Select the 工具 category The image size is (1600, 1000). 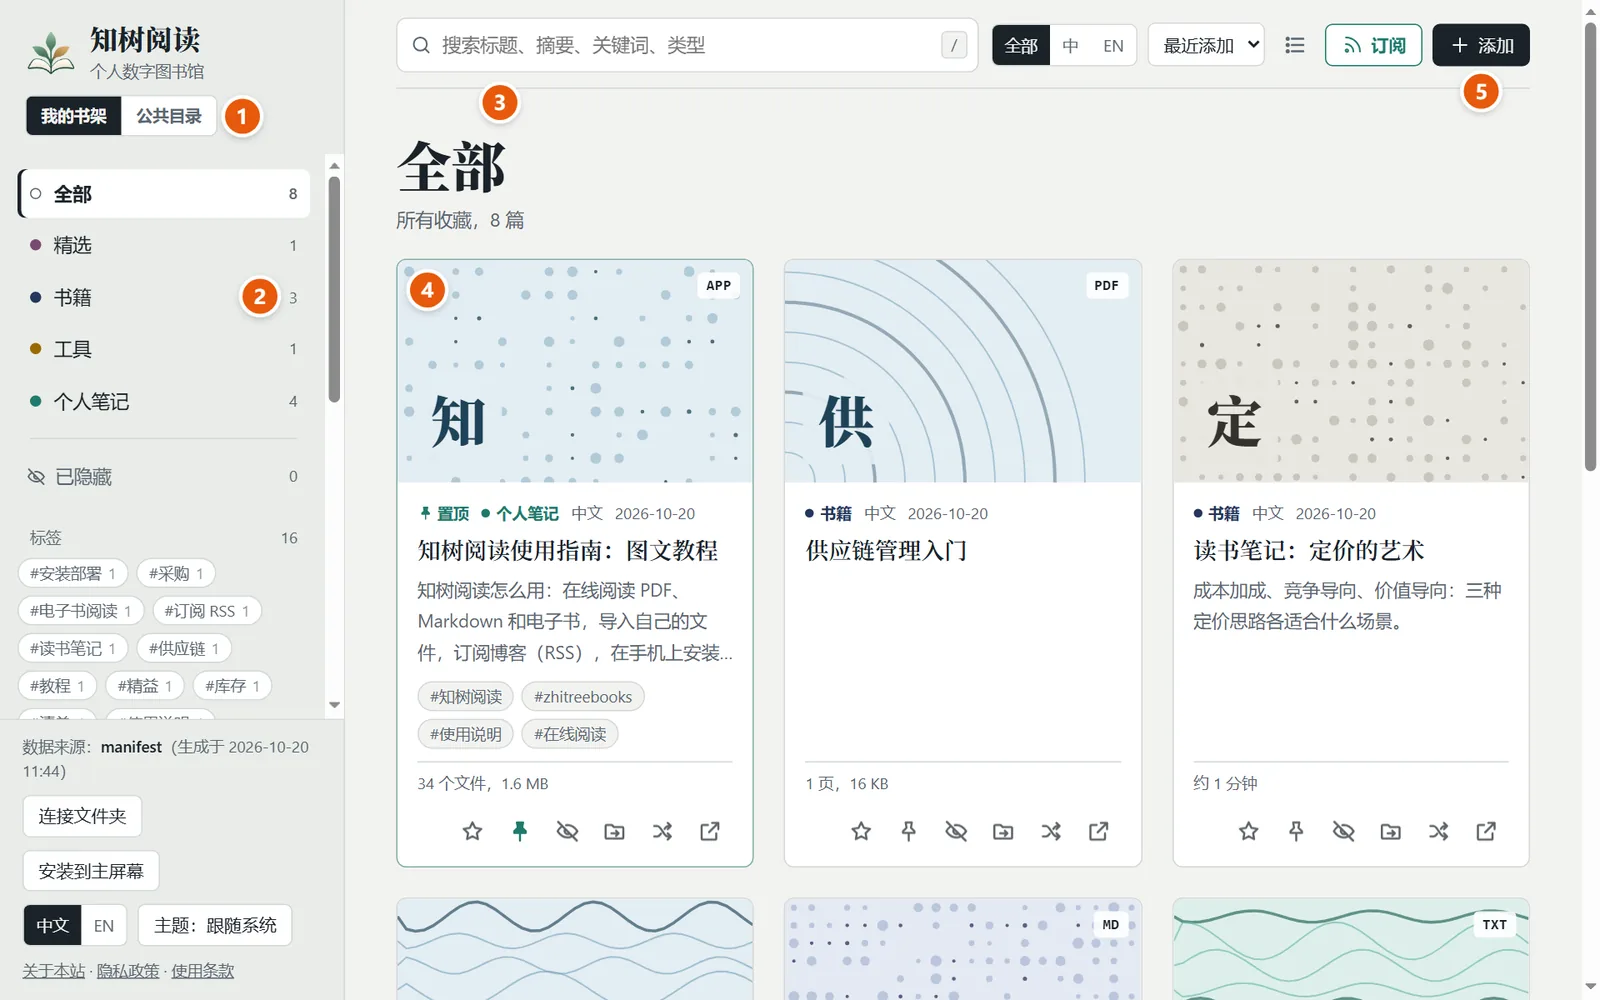(x=164, y=349)
